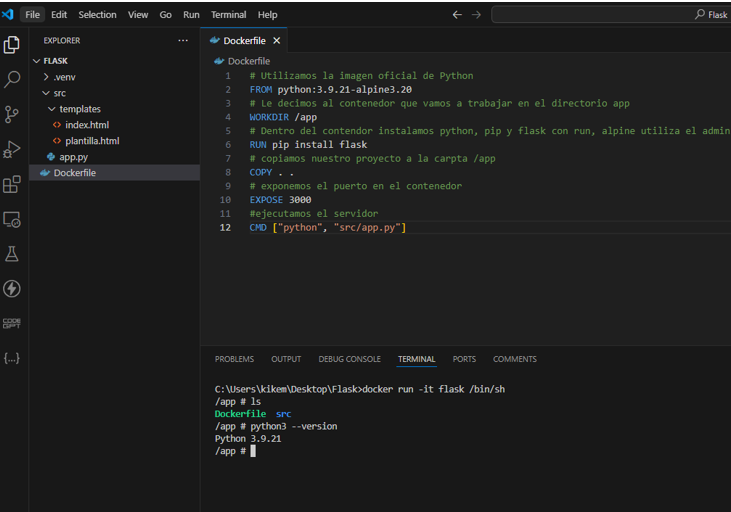Screen dimensions: 731x512
Task: Open the Terminal menu
Action: [228, 15]
